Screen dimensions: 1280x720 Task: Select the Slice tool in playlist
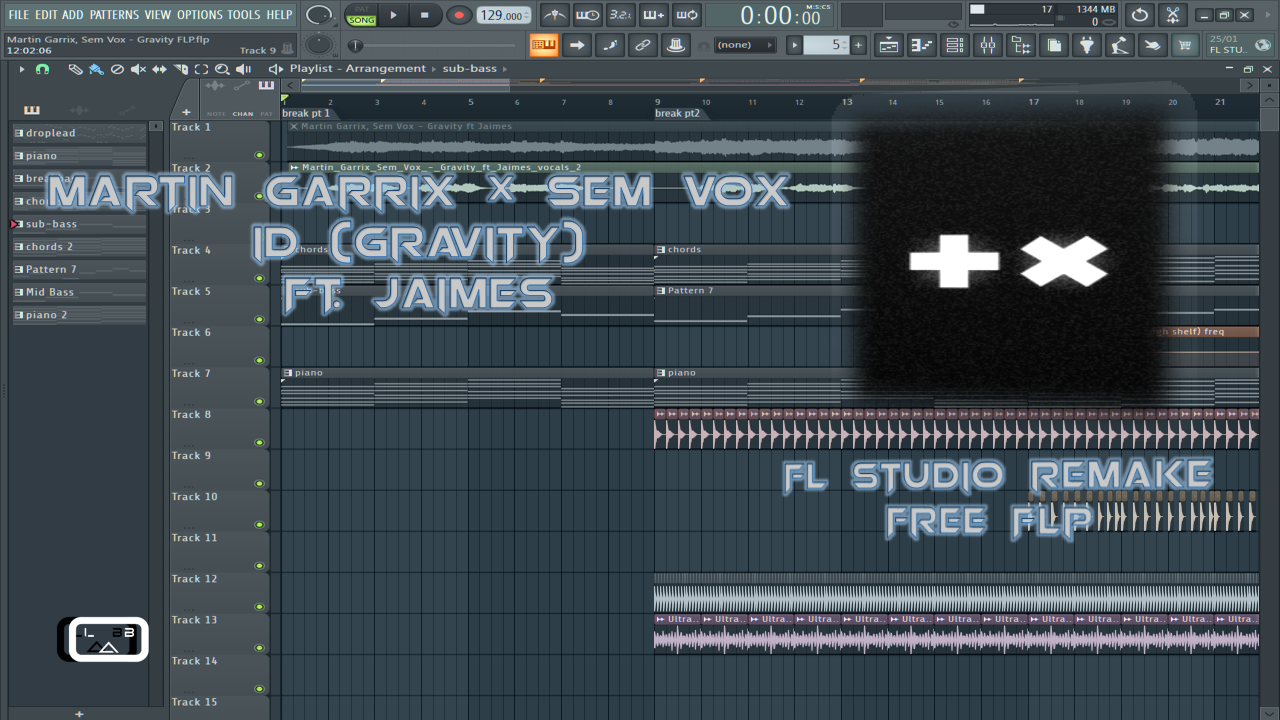(180, 69)
